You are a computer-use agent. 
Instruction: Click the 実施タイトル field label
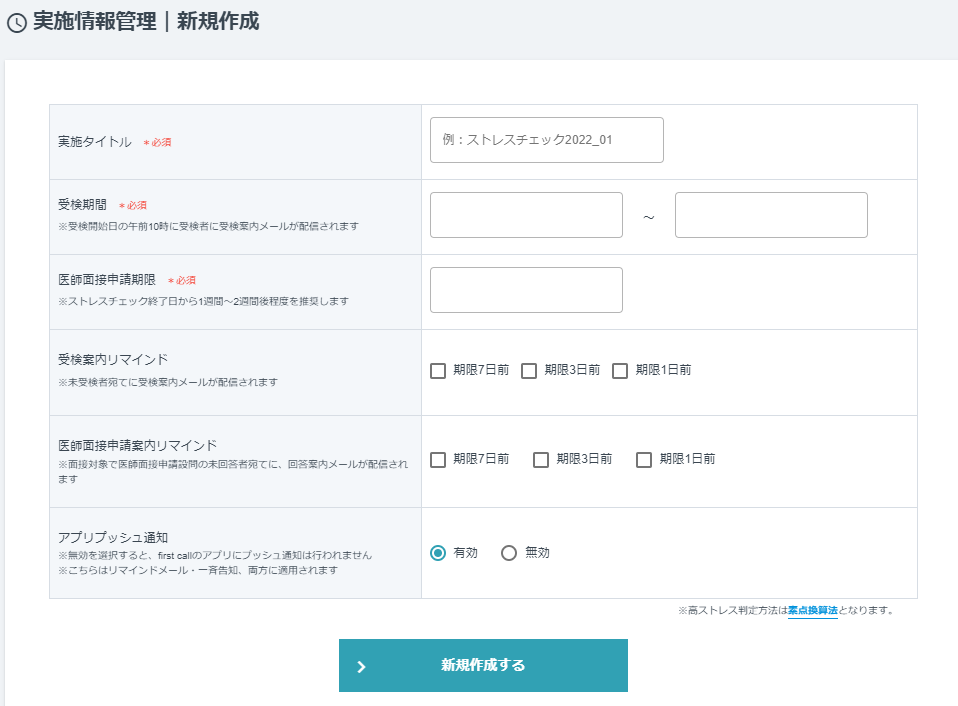click(x=95, y=142)
